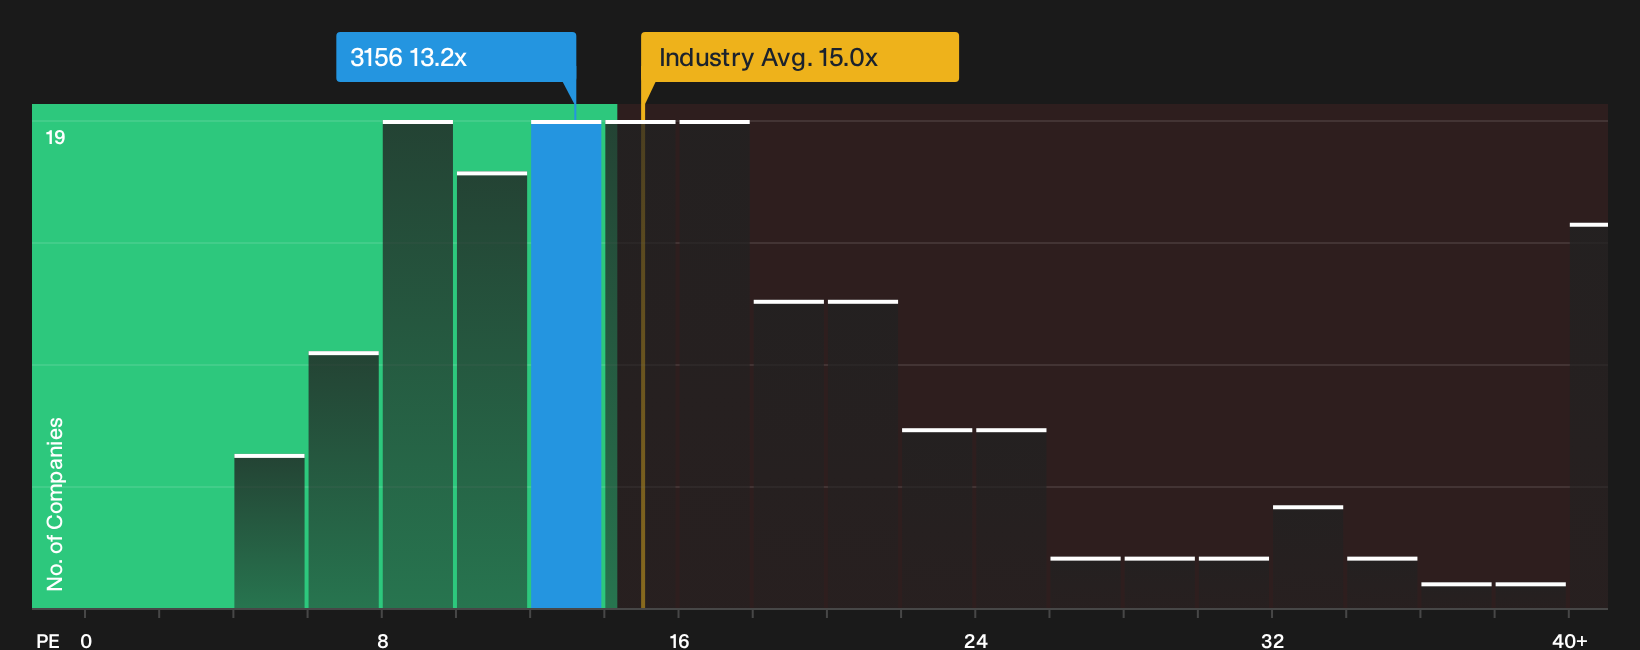Click the '16' x-axis tick label
The image size is (1640, 650).
(x=679, y=641)
